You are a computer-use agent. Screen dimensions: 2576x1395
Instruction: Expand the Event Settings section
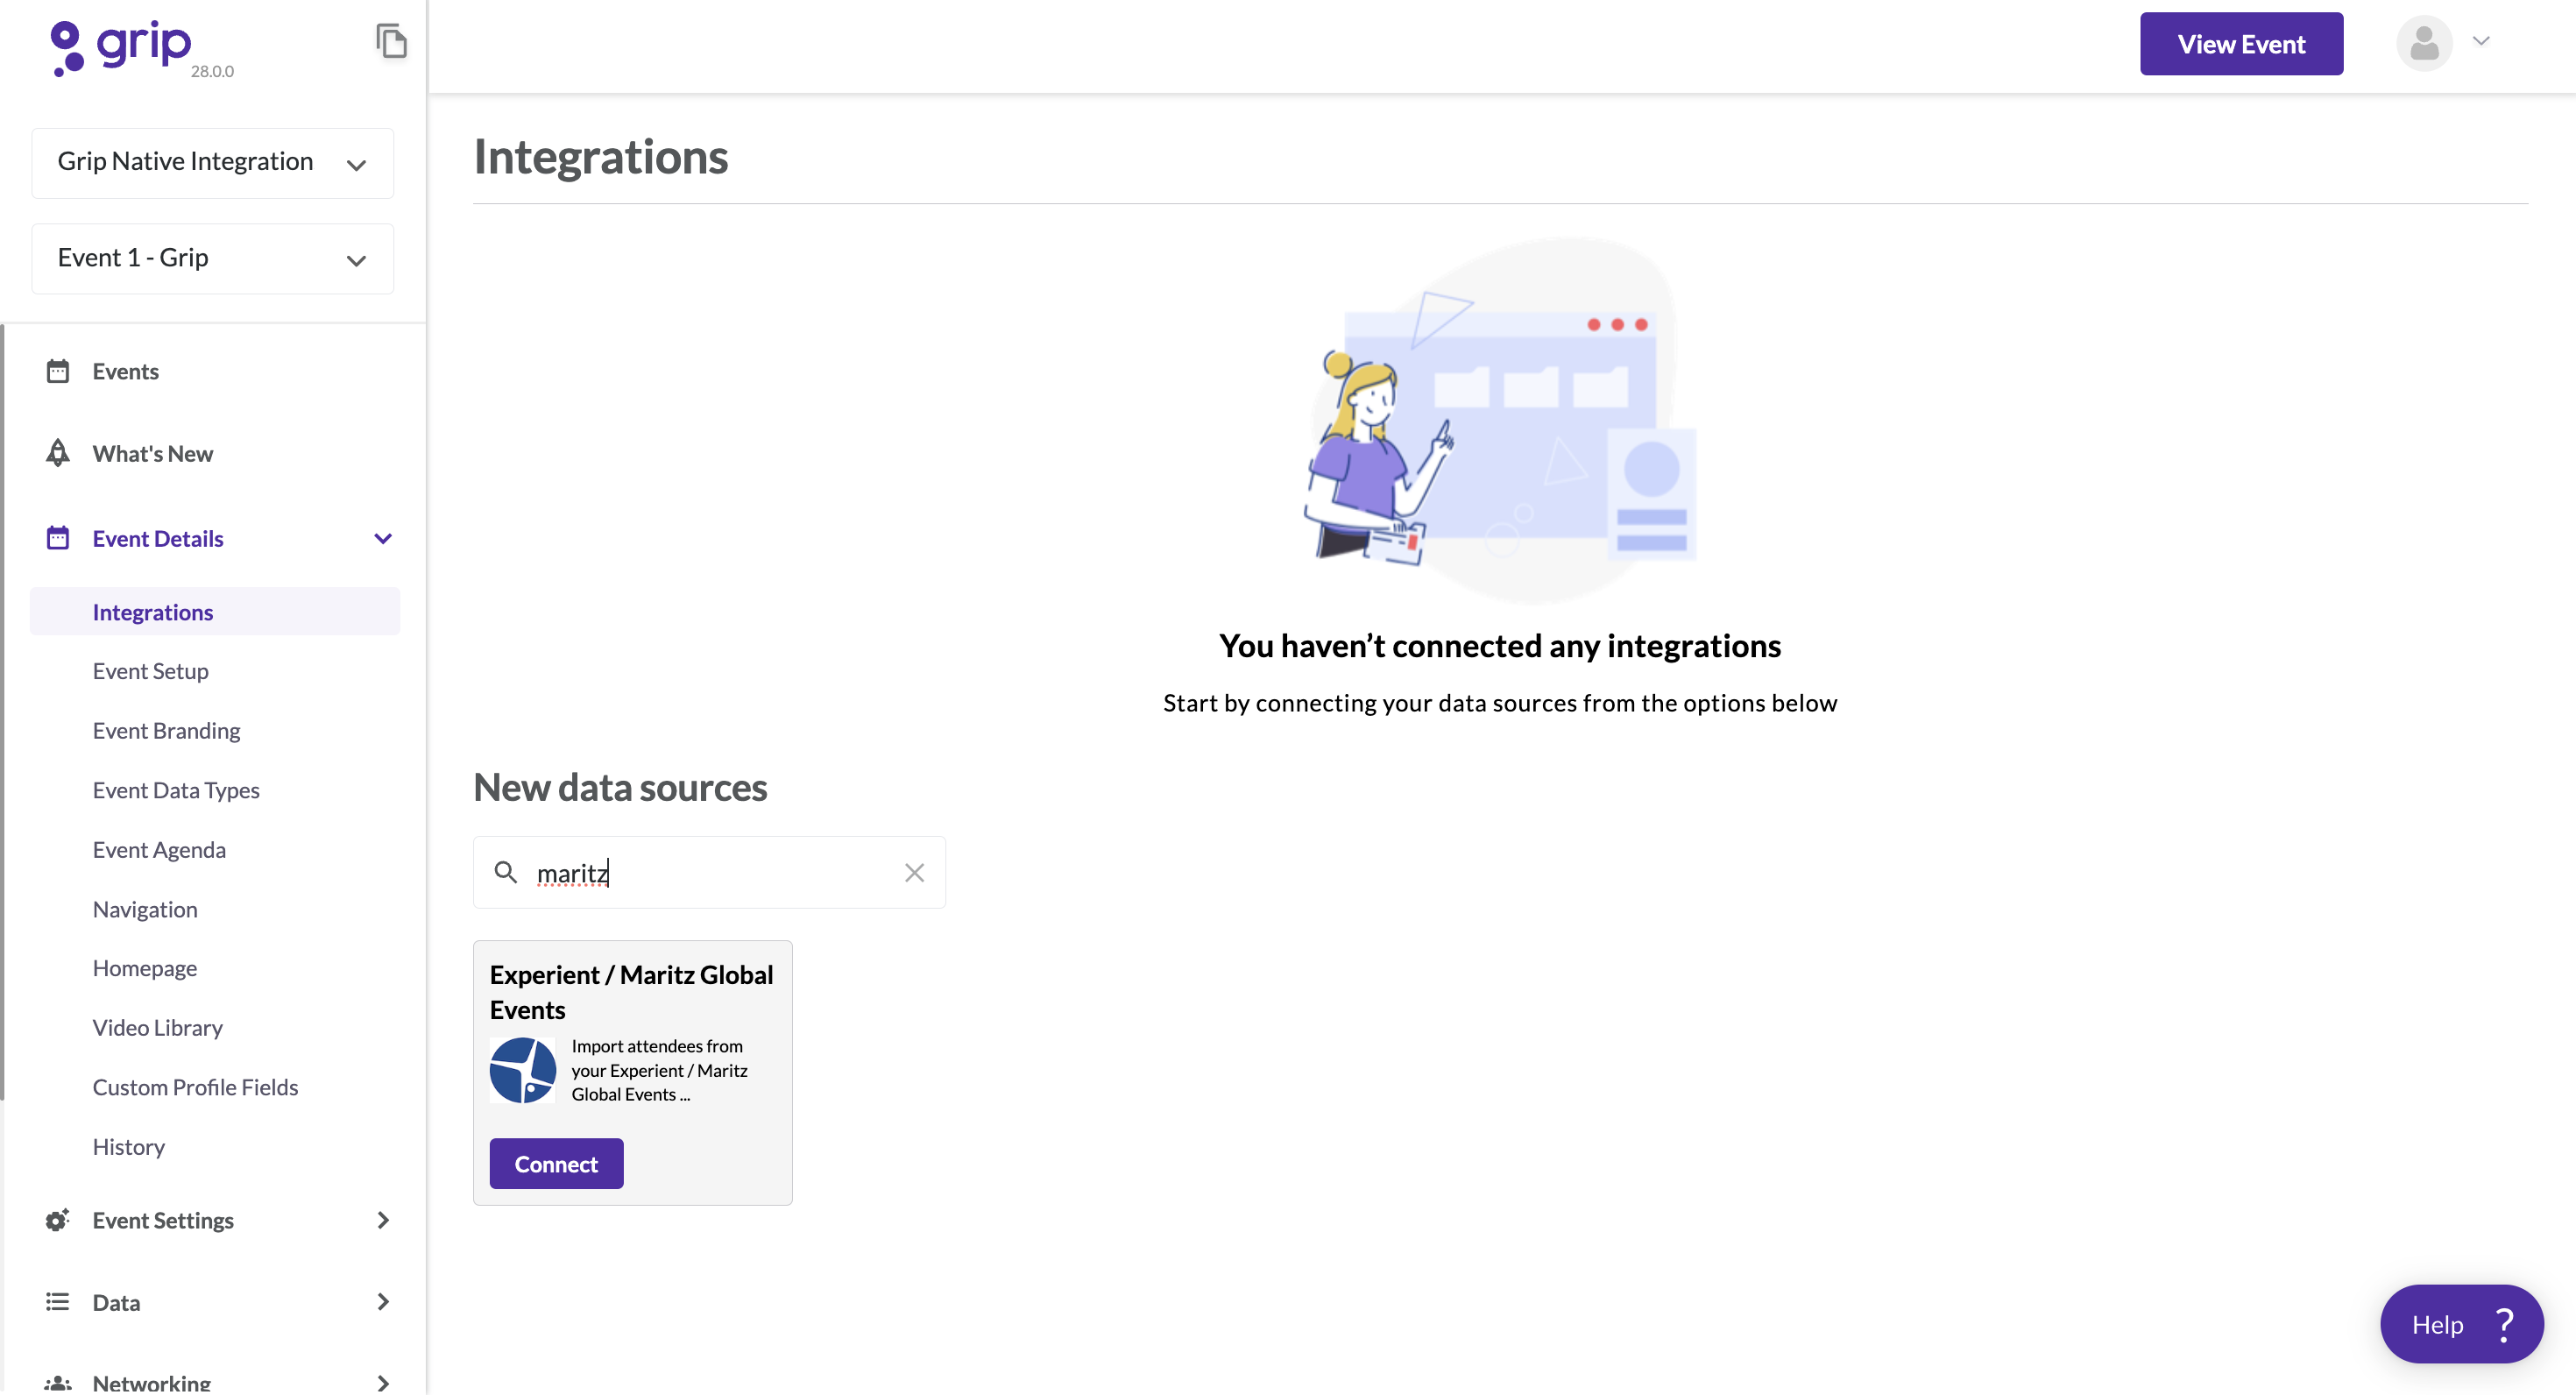pyautogui.click(x=383, y=1220)
